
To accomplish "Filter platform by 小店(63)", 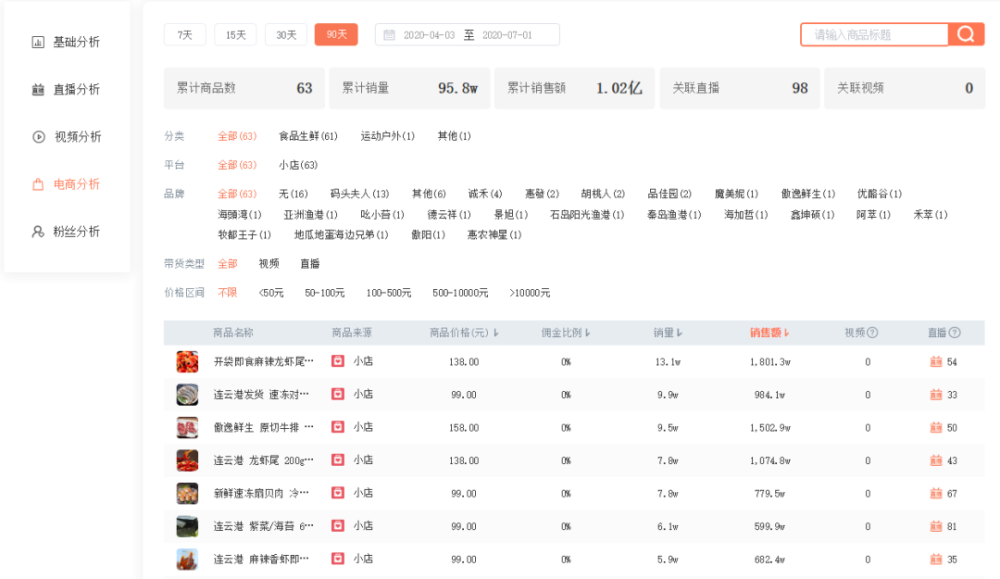I will pos(298,165).
